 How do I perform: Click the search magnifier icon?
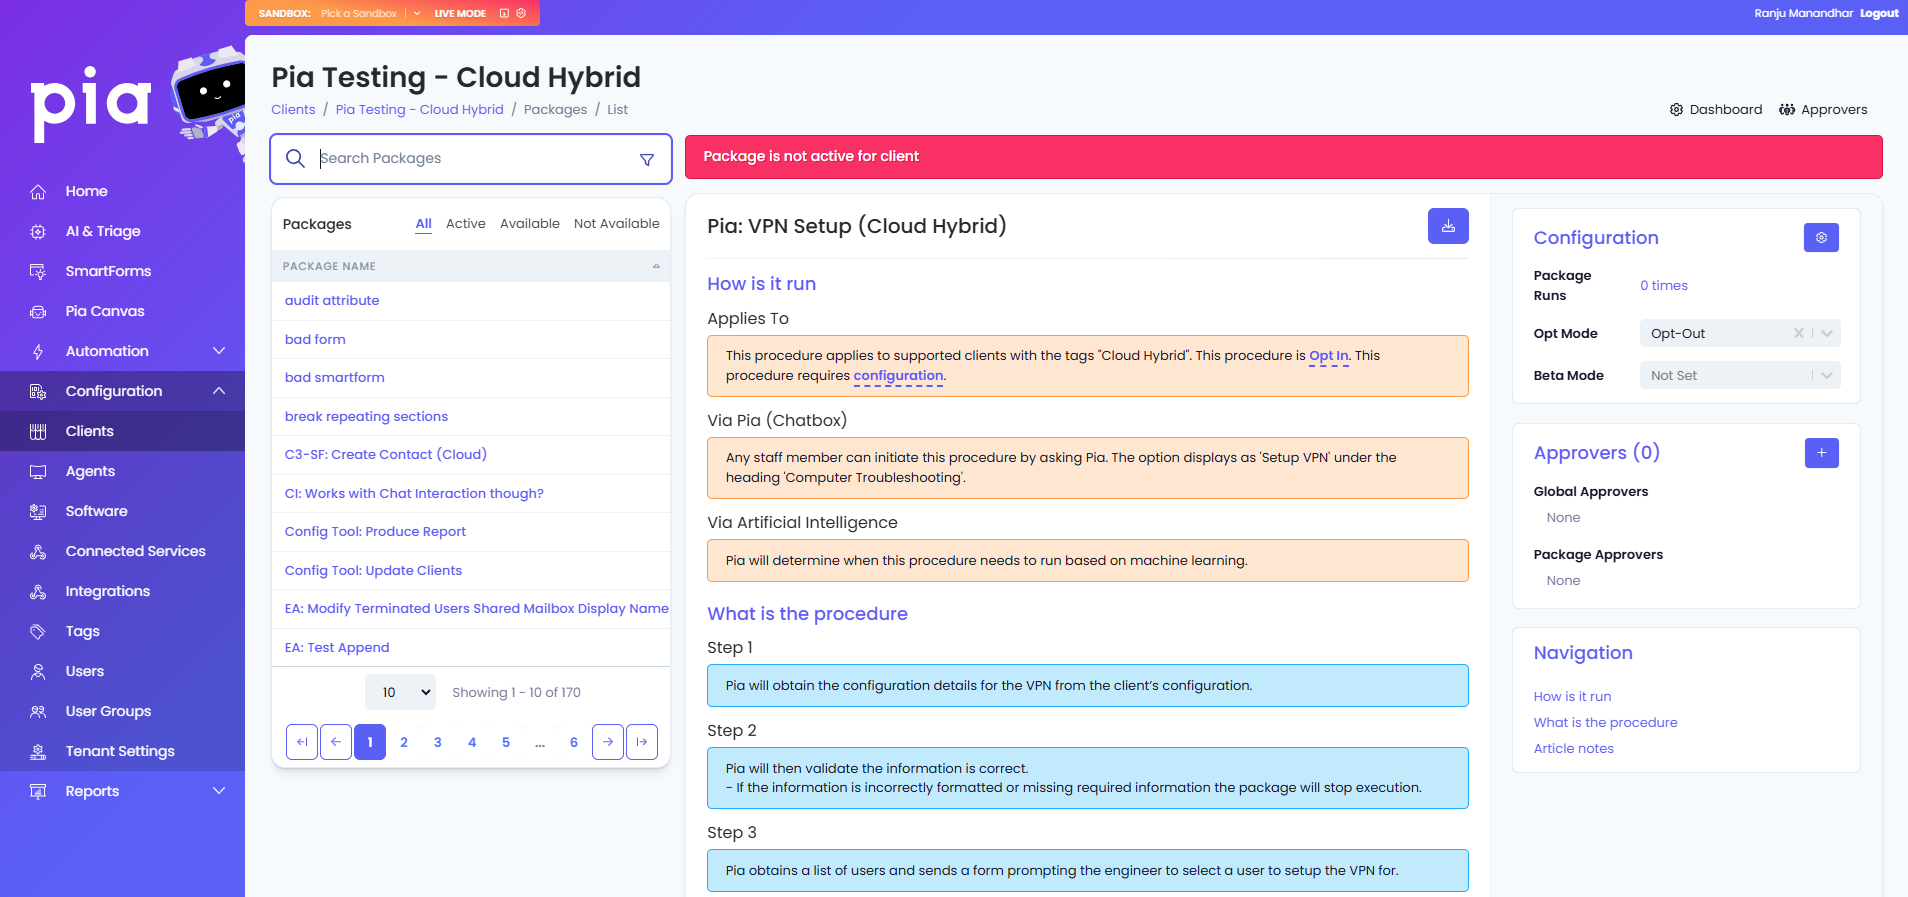(295, 158)
